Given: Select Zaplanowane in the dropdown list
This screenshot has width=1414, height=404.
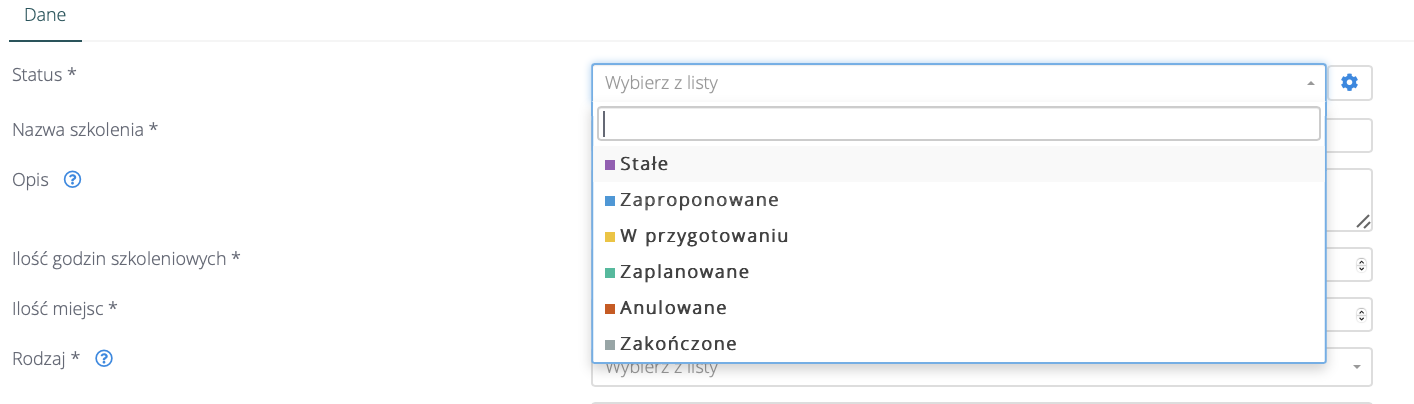Looking at the screenshot, I should [x=684, y=272].
